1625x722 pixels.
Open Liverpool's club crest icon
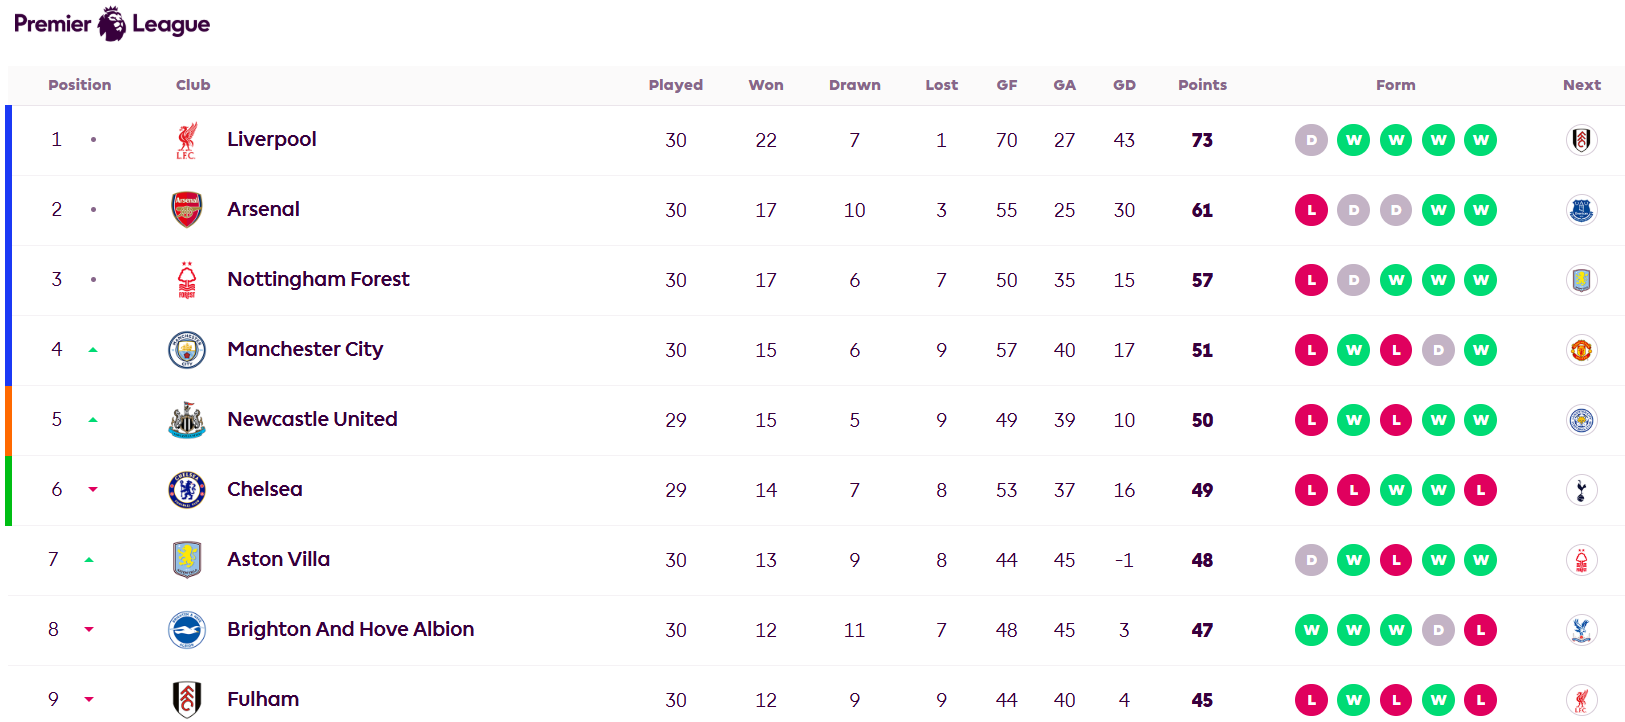[187, 140]
